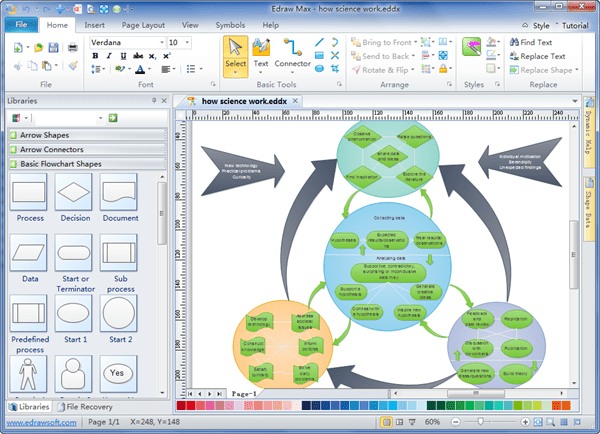Pick the Process shape thumbnail

point(29,192)
